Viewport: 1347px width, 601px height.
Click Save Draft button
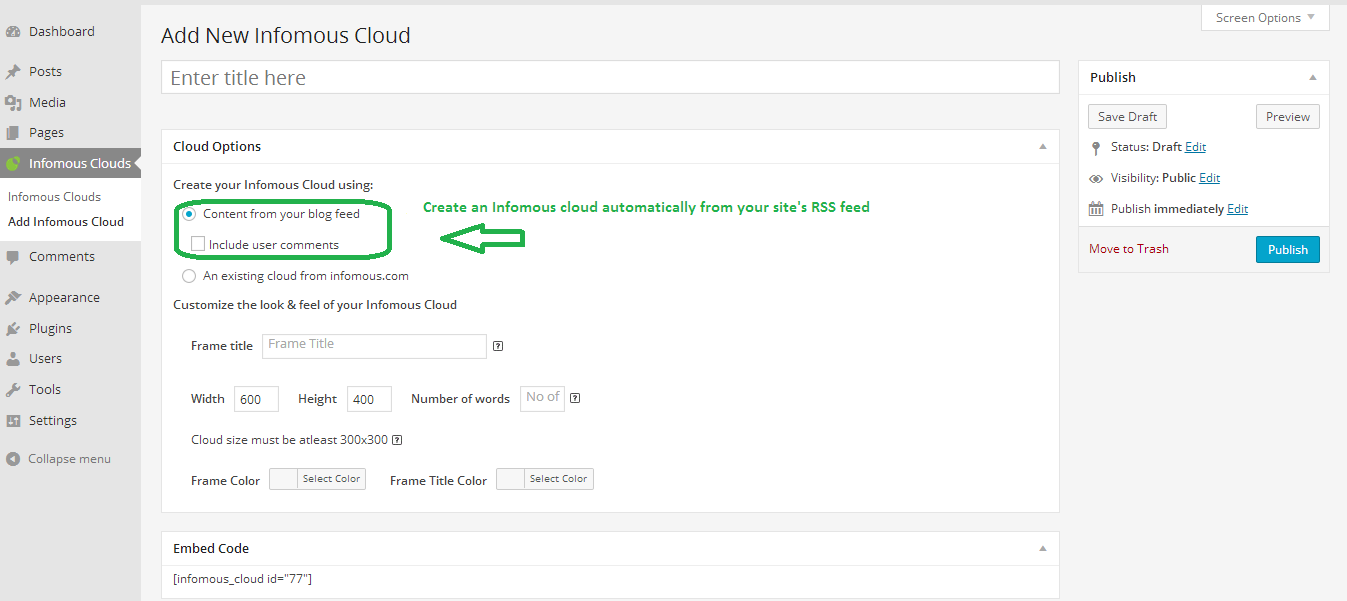click(1127, 117)
